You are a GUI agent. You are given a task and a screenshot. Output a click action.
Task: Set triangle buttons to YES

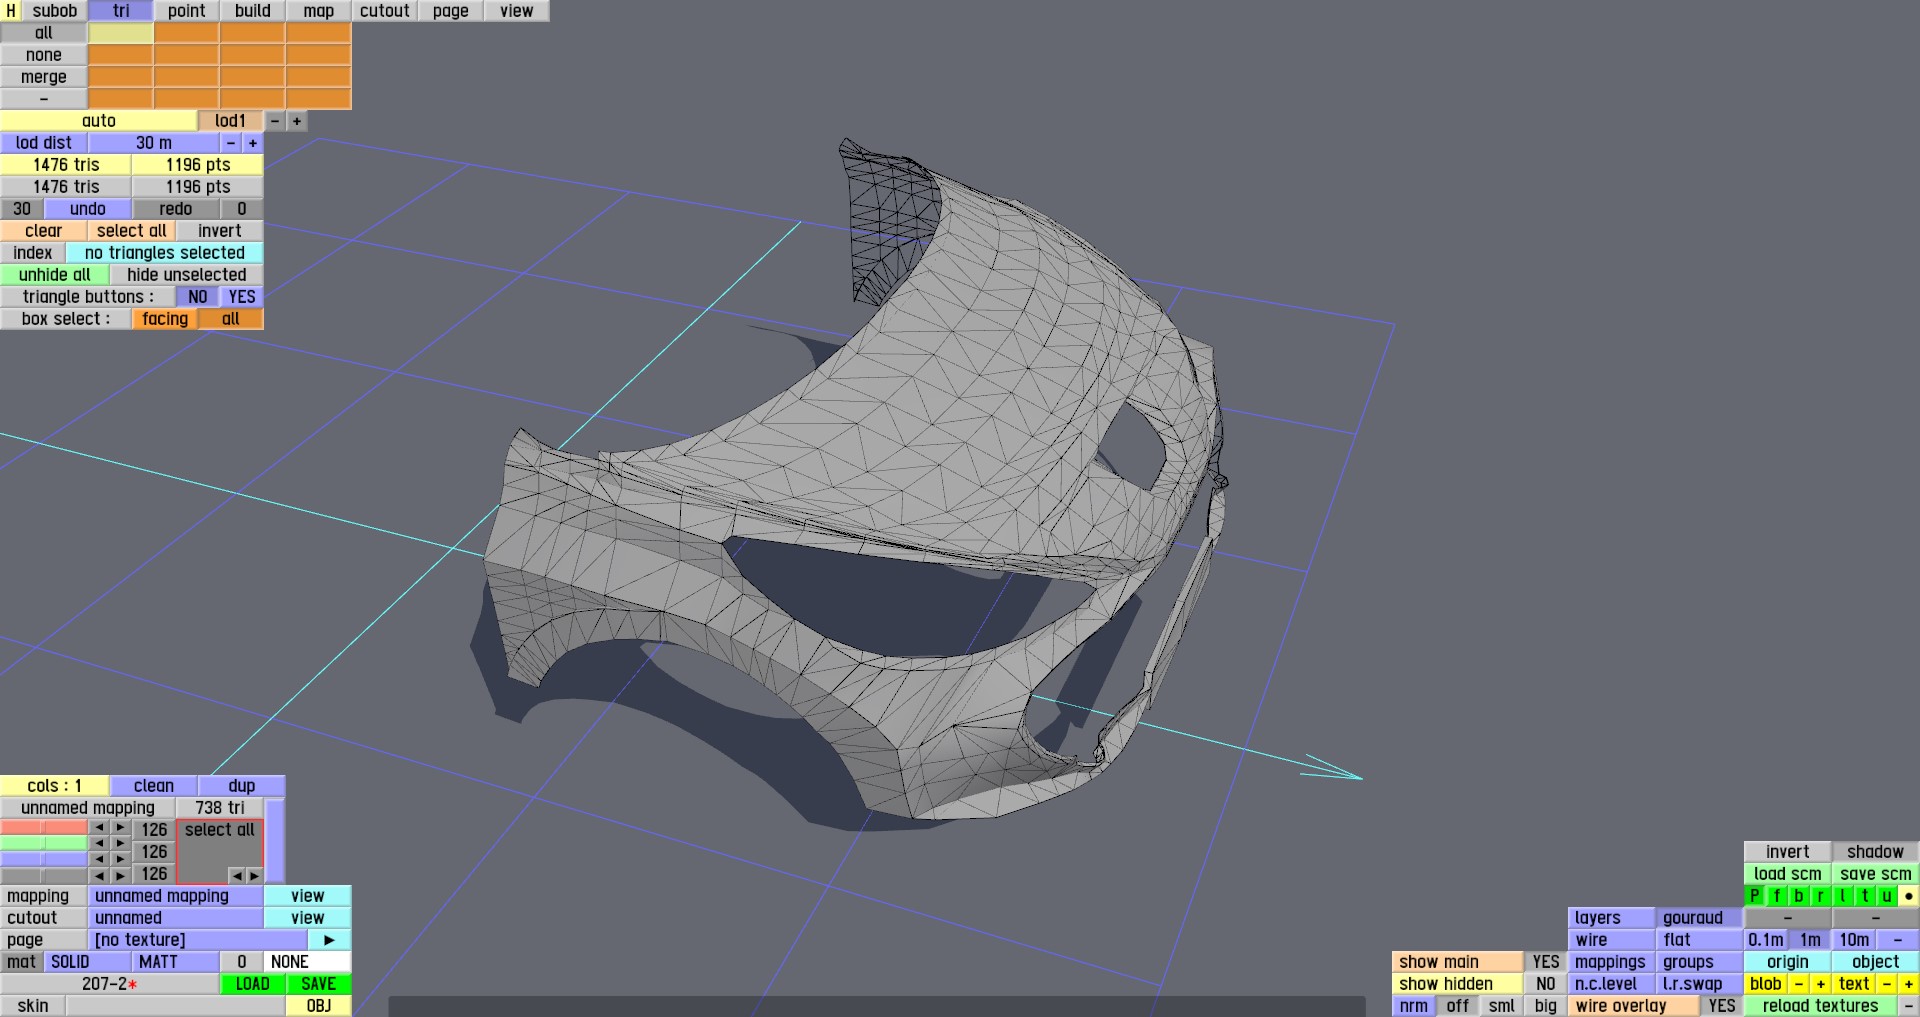click(x=242, y=297)
